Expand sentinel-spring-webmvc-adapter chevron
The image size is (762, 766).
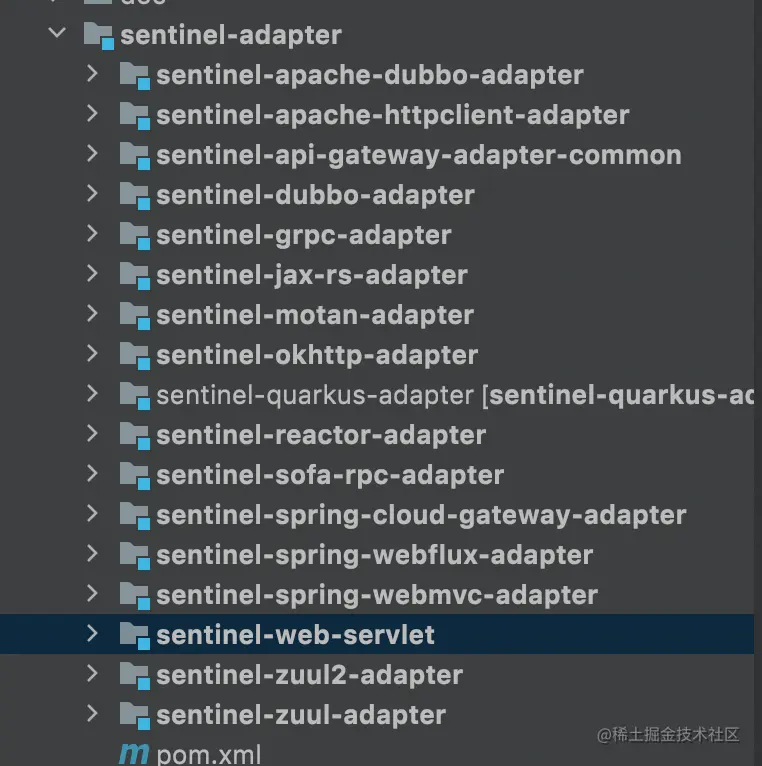pyautogui.click(x=92, y=594)
